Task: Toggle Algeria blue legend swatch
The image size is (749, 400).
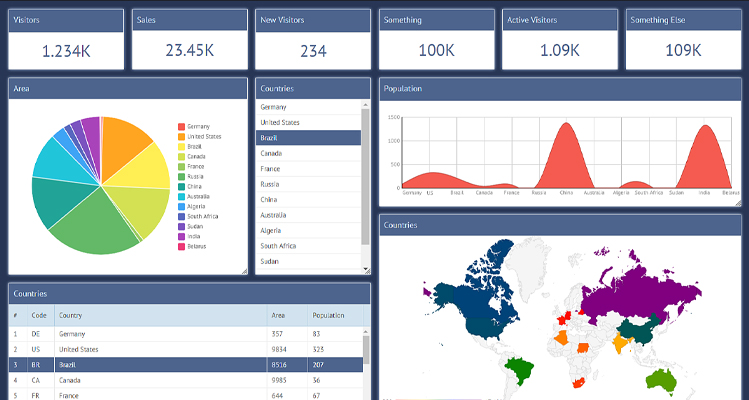Action: 182,207
